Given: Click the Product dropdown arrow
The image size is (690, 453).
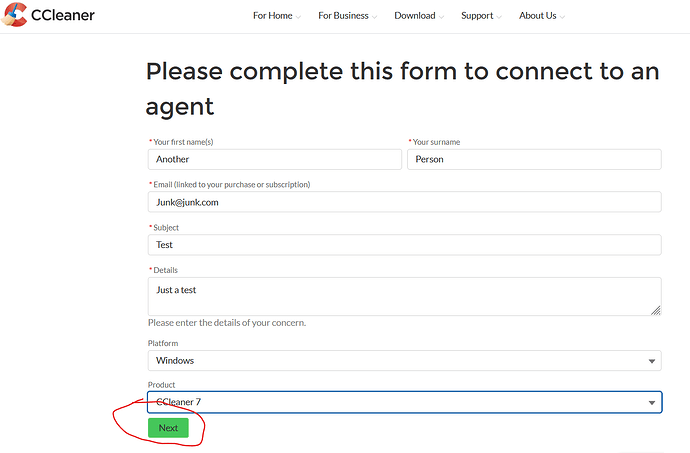Looking at the screenshot, I should click(652, 403).
